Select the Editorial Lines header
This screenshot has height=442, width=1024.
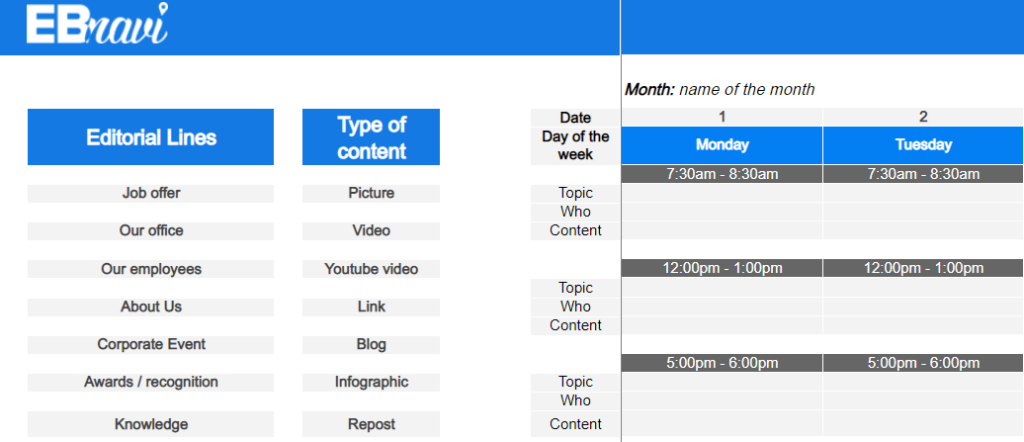tap(150, 137)
